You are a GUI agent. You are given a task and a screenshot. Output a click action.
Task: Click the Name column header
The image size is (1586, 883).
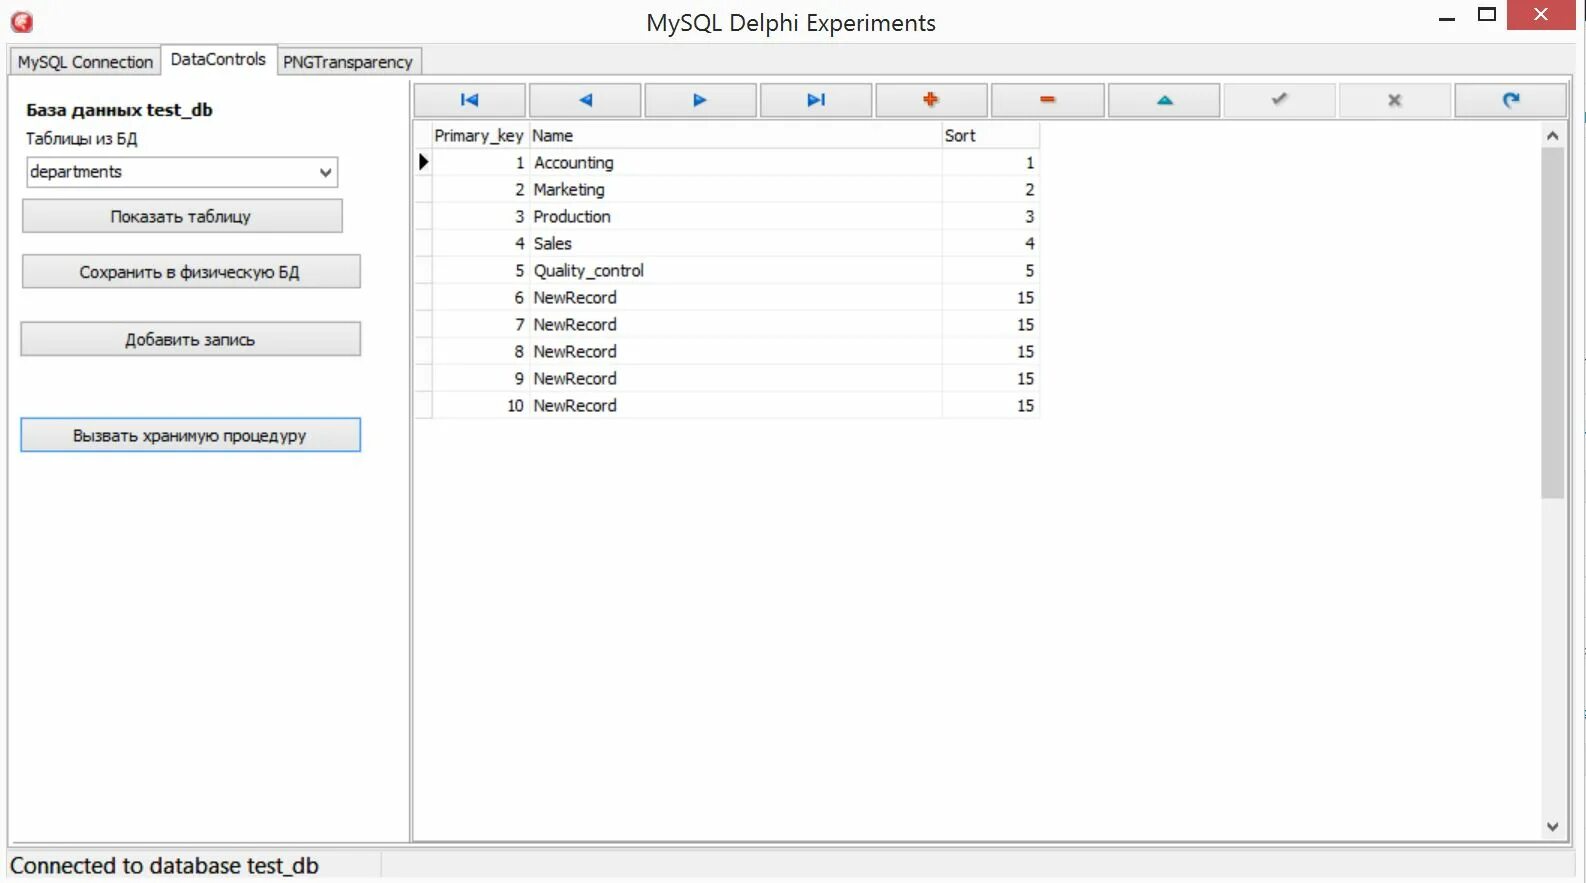(735, 135)
